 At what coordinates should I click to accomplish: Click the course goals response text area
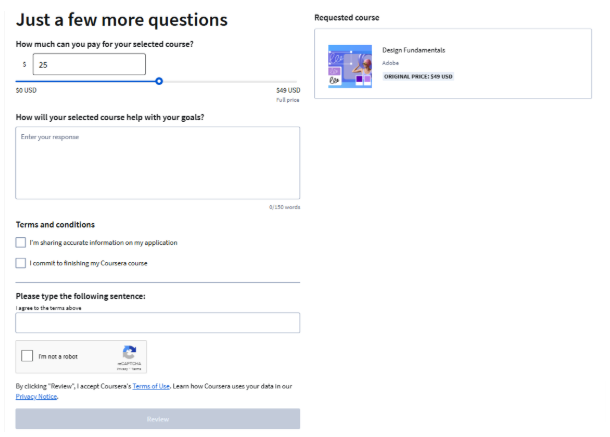158,163
